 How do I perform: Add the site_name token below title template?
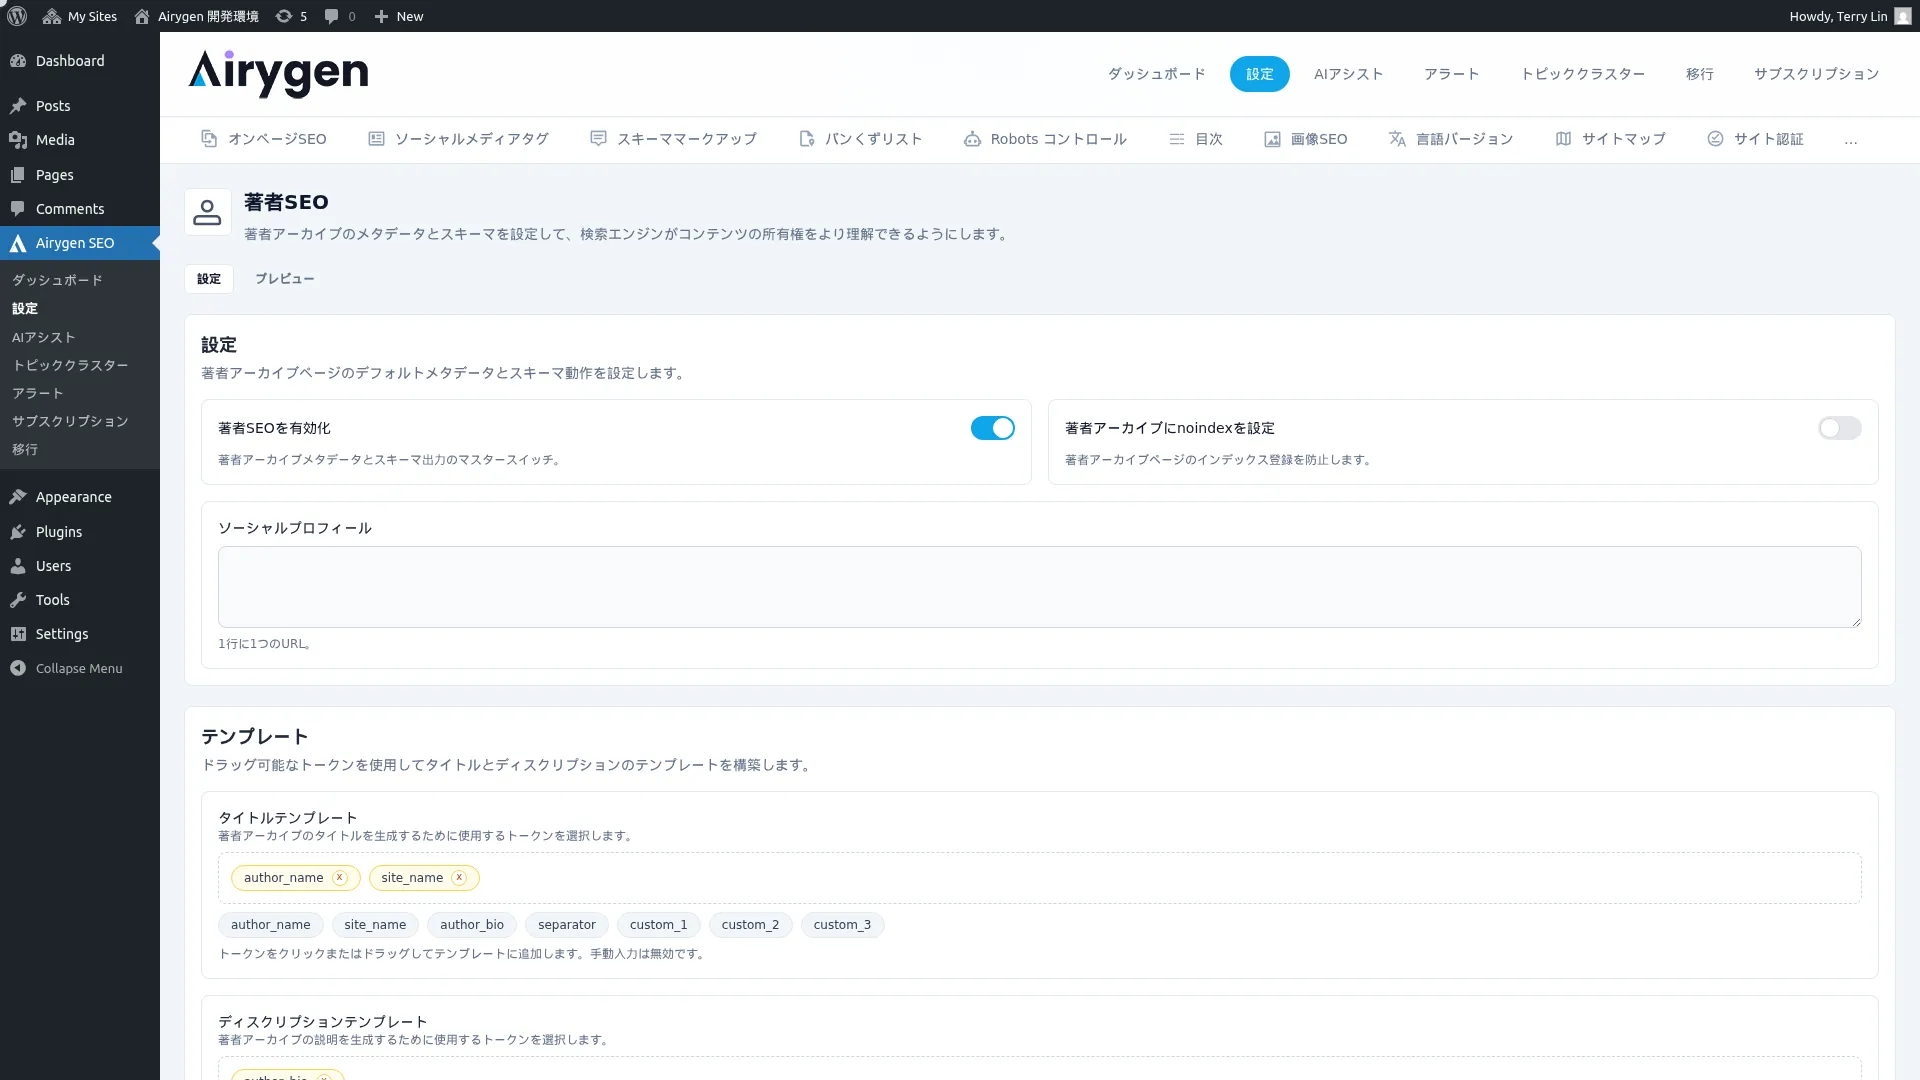pos(375,925)
